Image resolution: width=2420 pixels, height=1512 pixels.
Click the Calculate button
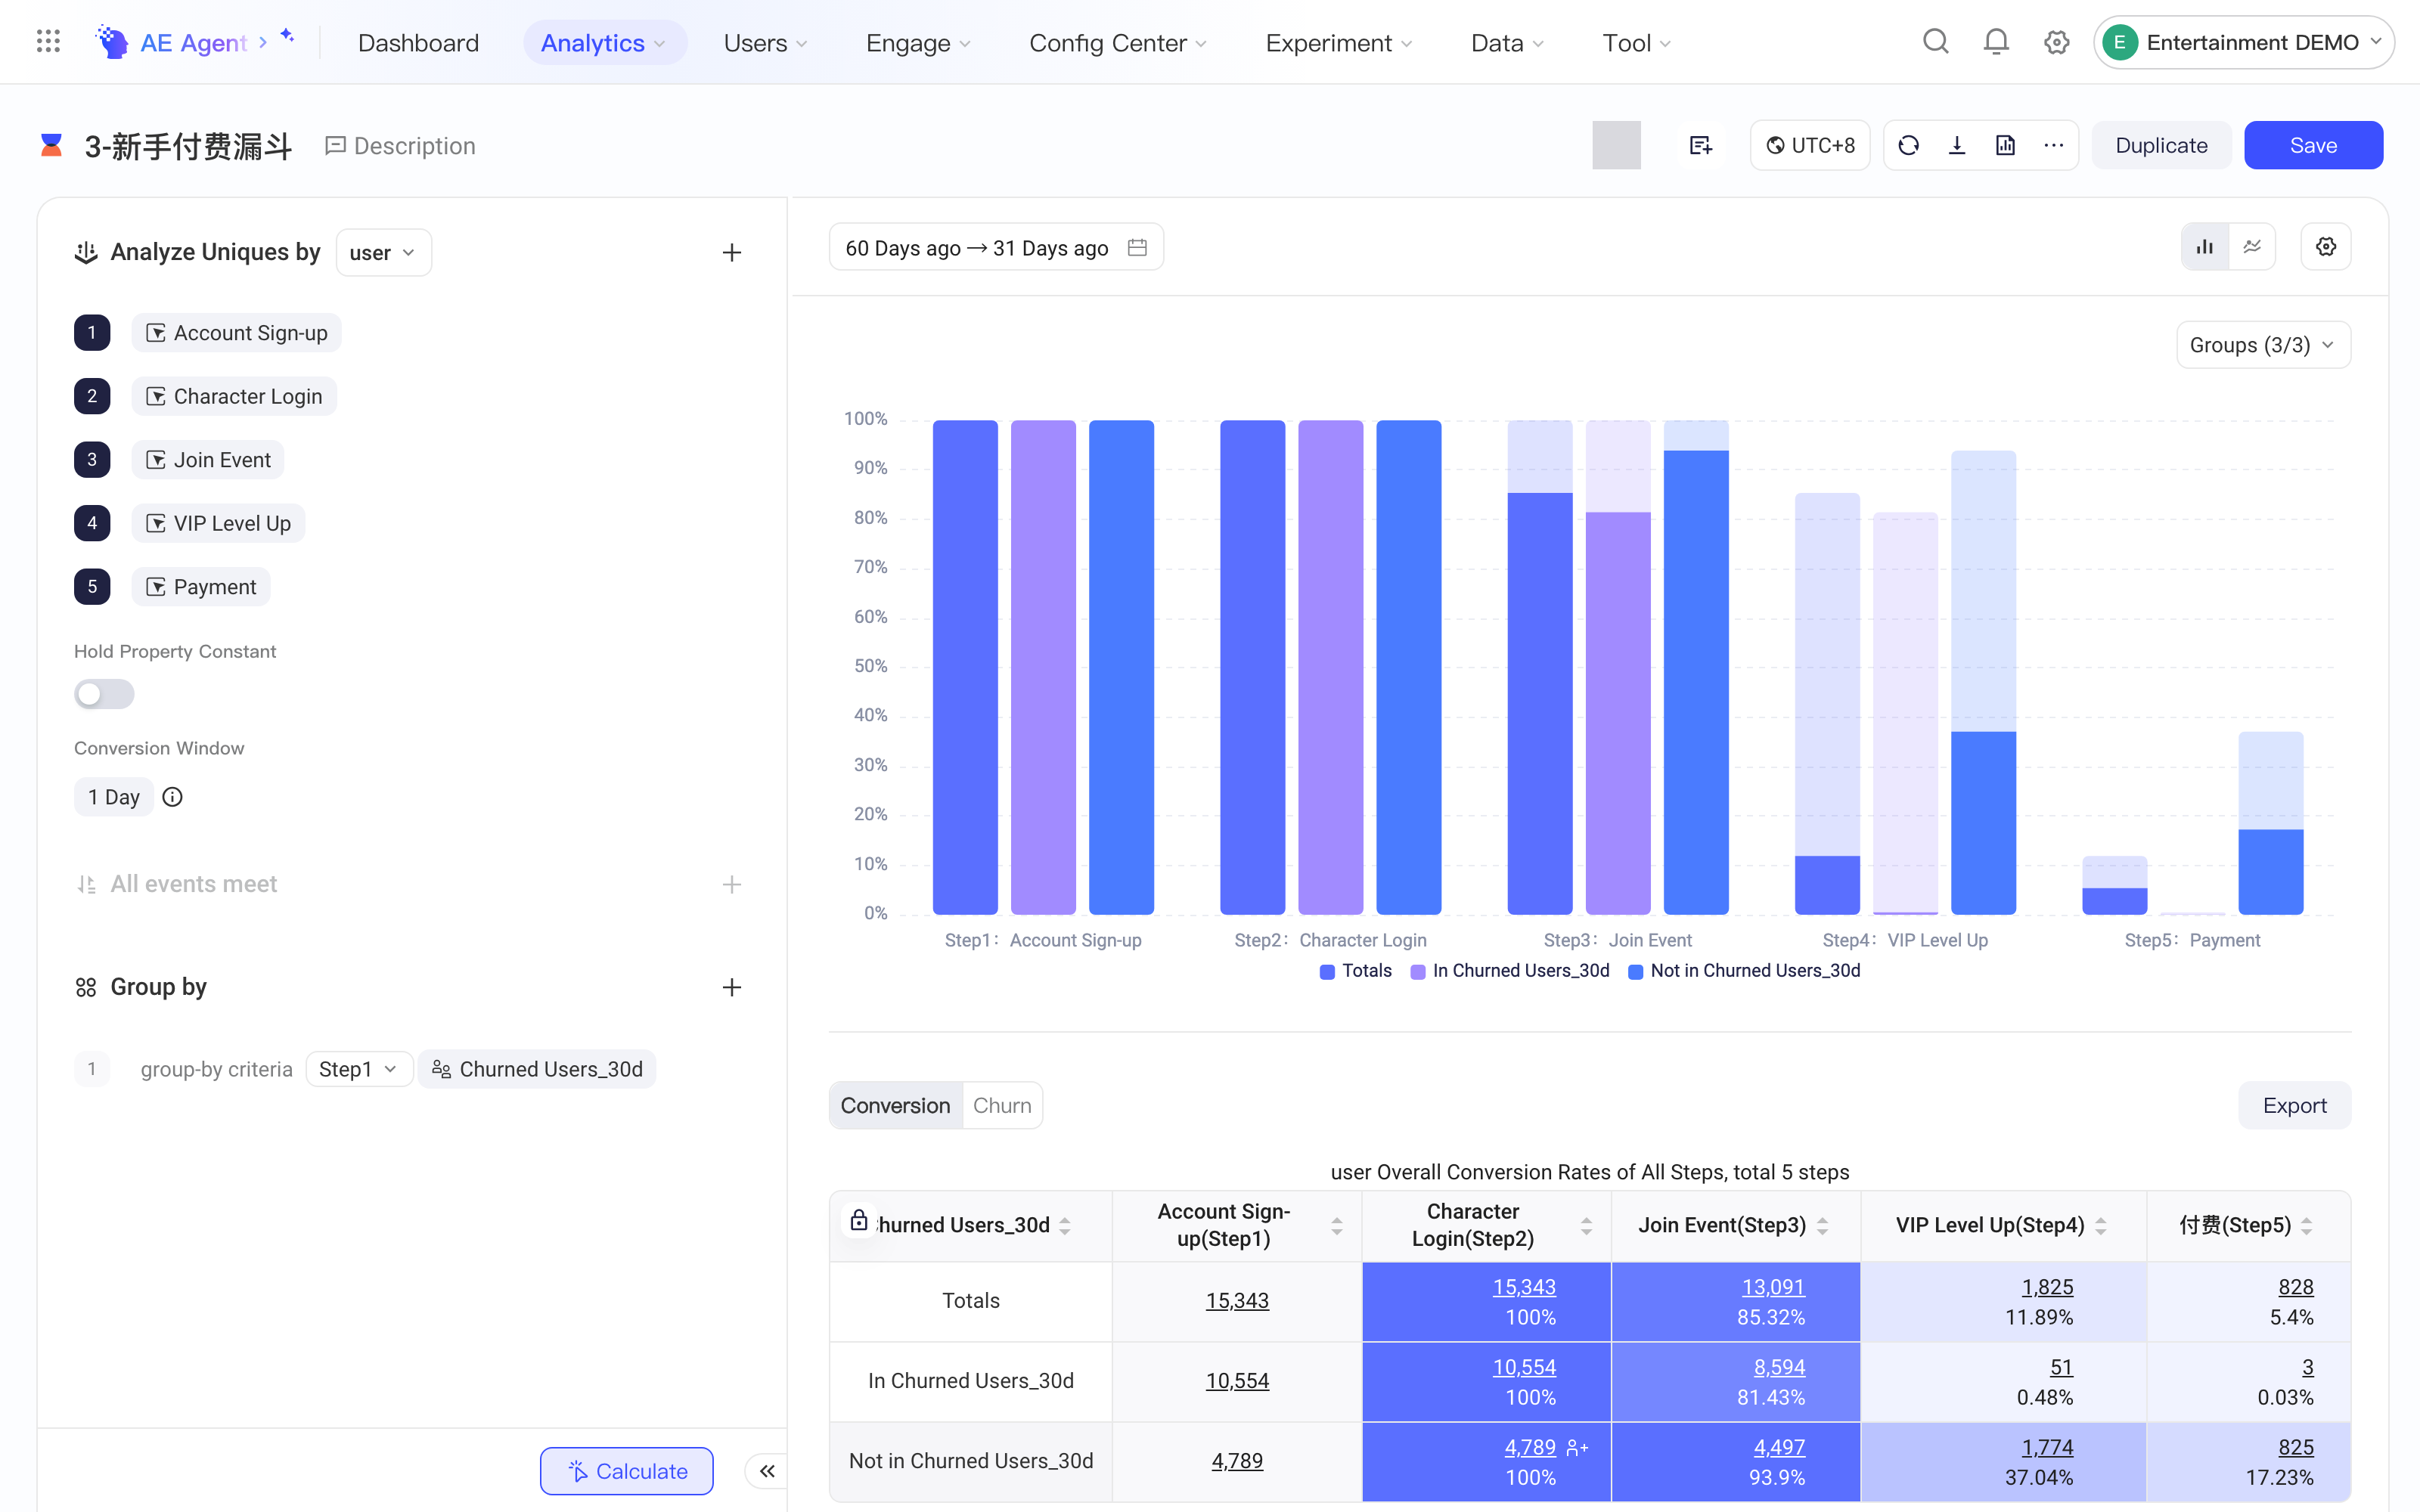point(627,1471)
